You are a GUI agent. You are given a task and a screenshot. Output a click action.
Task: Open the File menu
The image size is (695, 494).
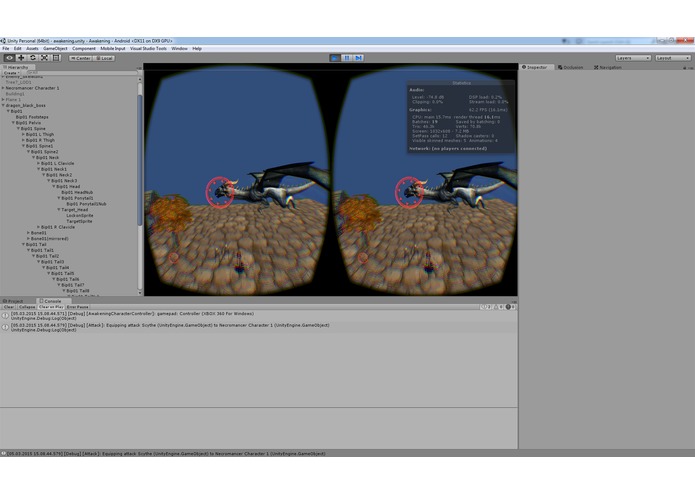[6, 48]
